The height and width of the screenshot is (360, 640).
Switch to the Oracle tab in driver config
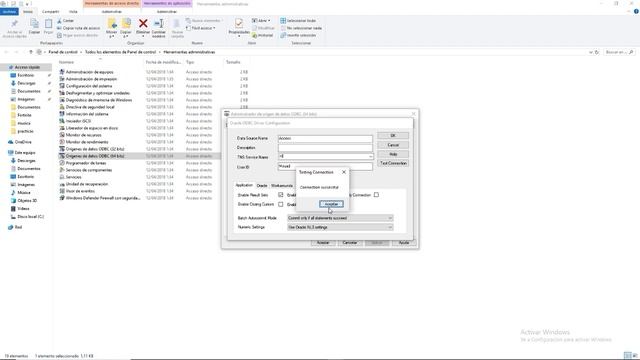pos(262,185)
